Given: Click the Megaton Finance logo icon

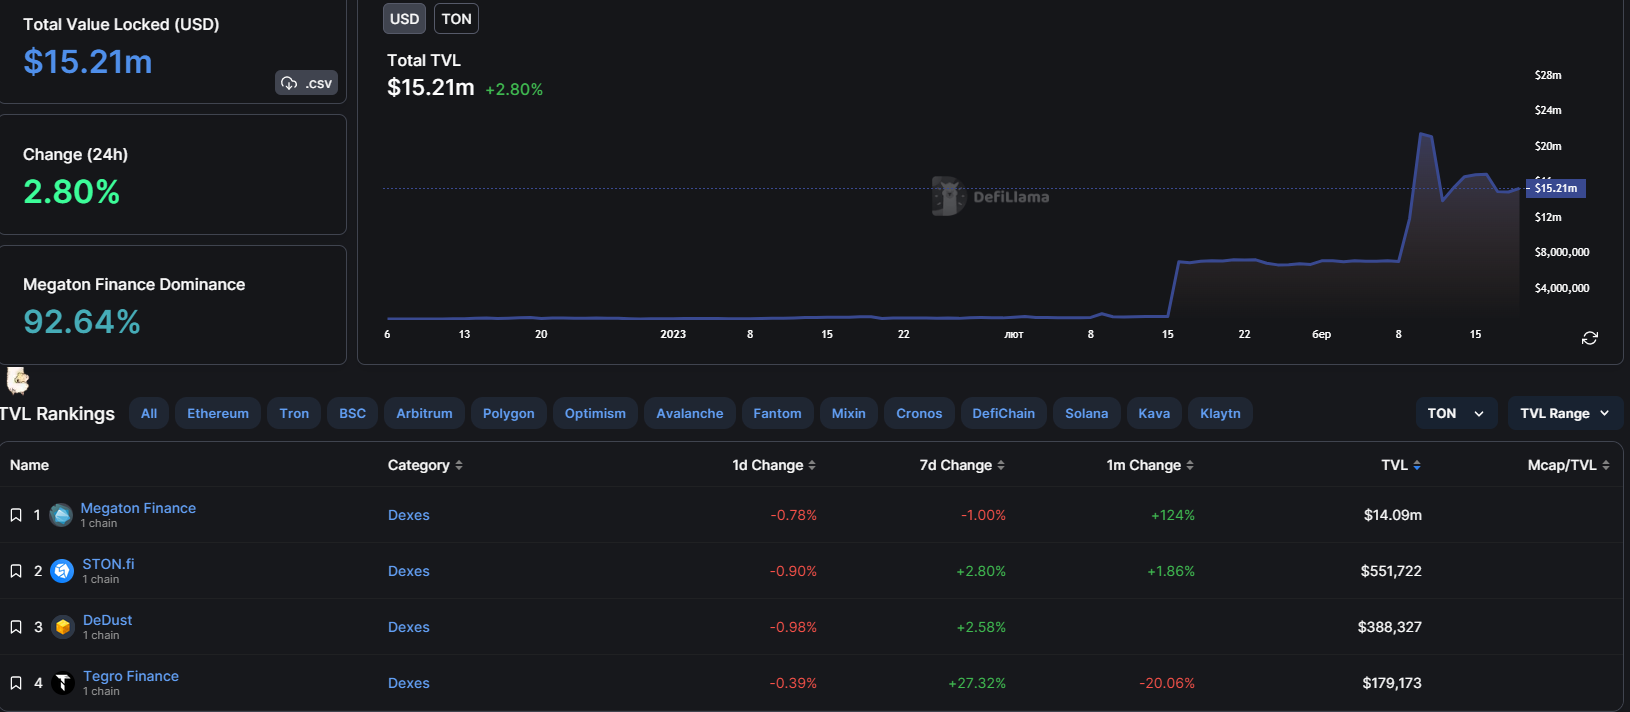Looking at the screenshot, I should 61,515.
